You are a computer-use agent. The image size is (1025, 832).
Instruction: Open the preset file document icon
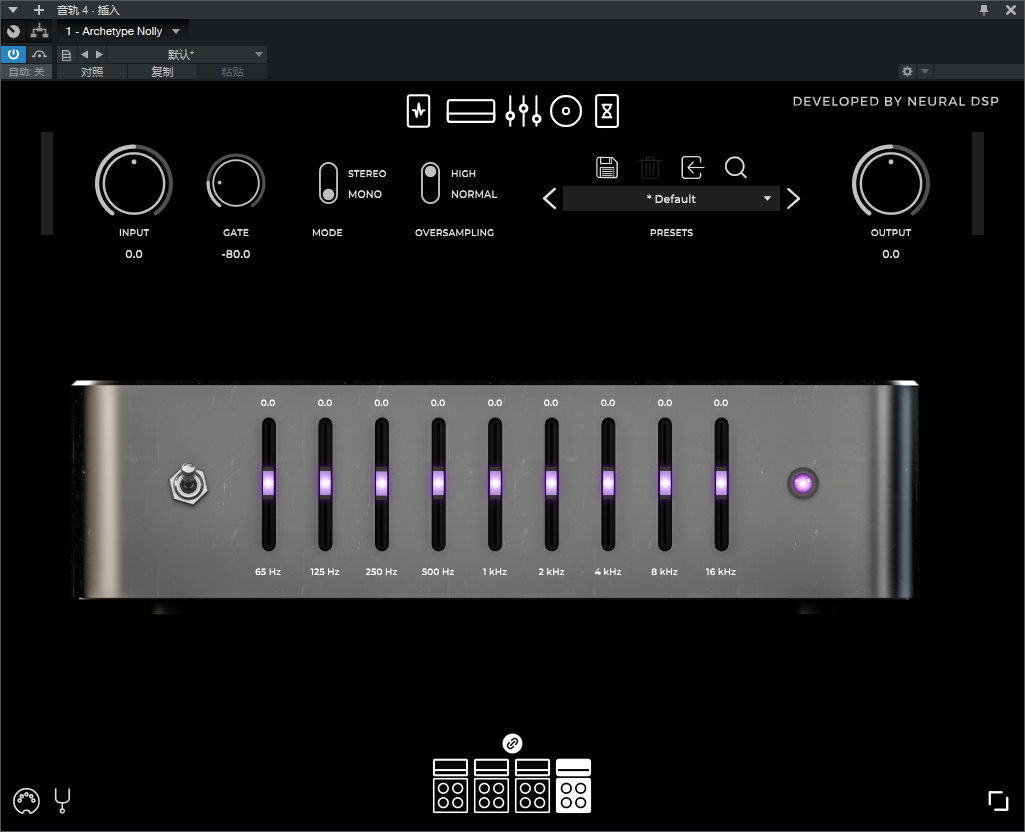point(66,55)
